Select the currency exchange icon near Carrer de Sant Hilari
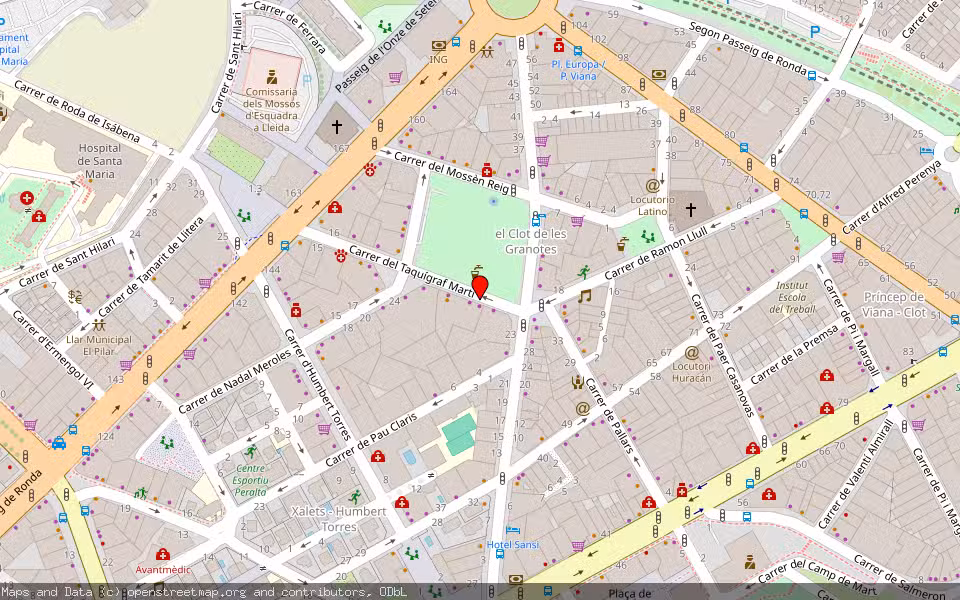This screenshot has height=600, width=960. click(75, 295)
